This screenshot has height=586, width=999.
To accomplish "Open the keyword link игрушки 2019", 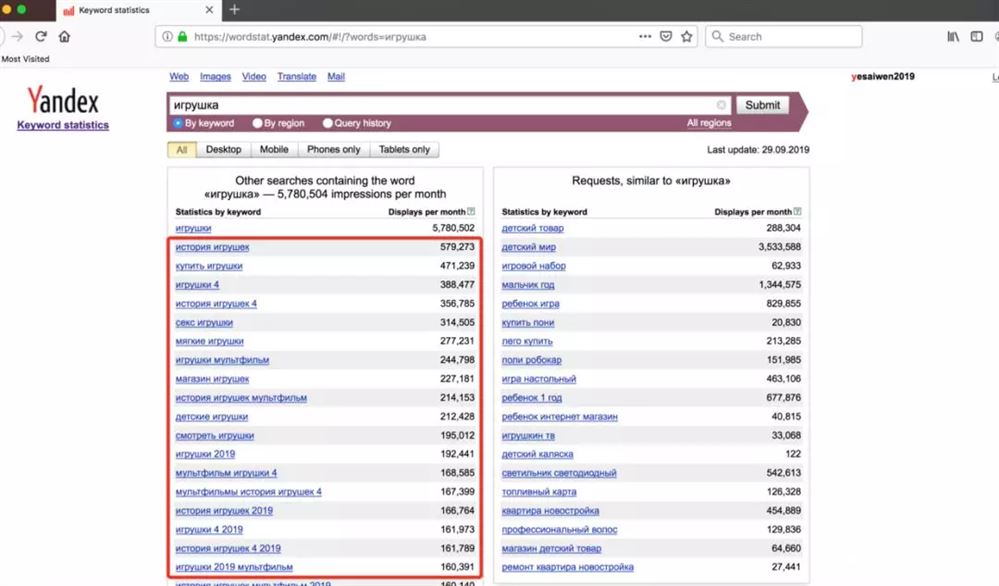I will 205,454.
